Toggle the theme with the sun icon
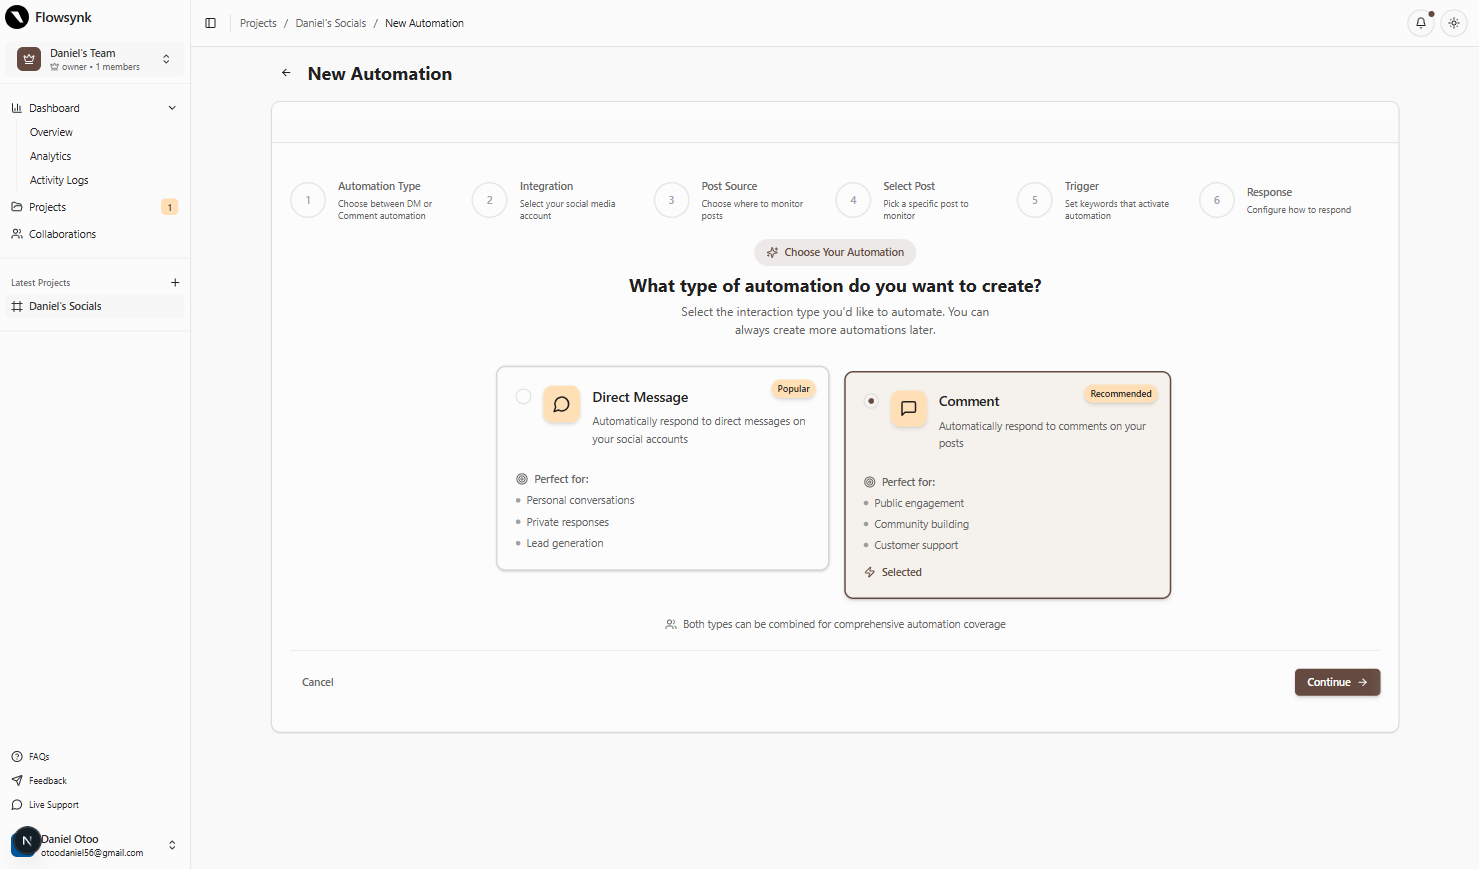The height and width of the screenshot is (869, 1479). click(x=1453, y=22)
